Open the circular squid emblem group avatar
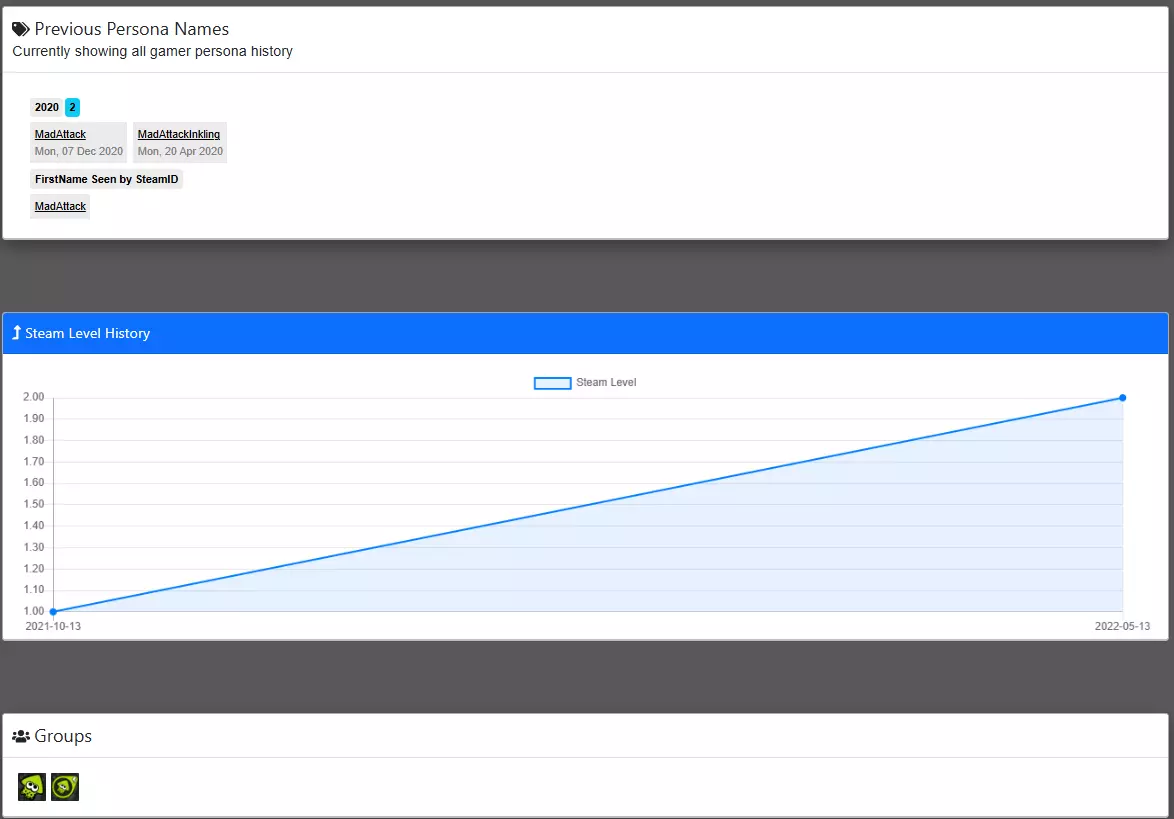Viewport: 1174px width, 819px height. pyautogui.click(x=65, y=787)
